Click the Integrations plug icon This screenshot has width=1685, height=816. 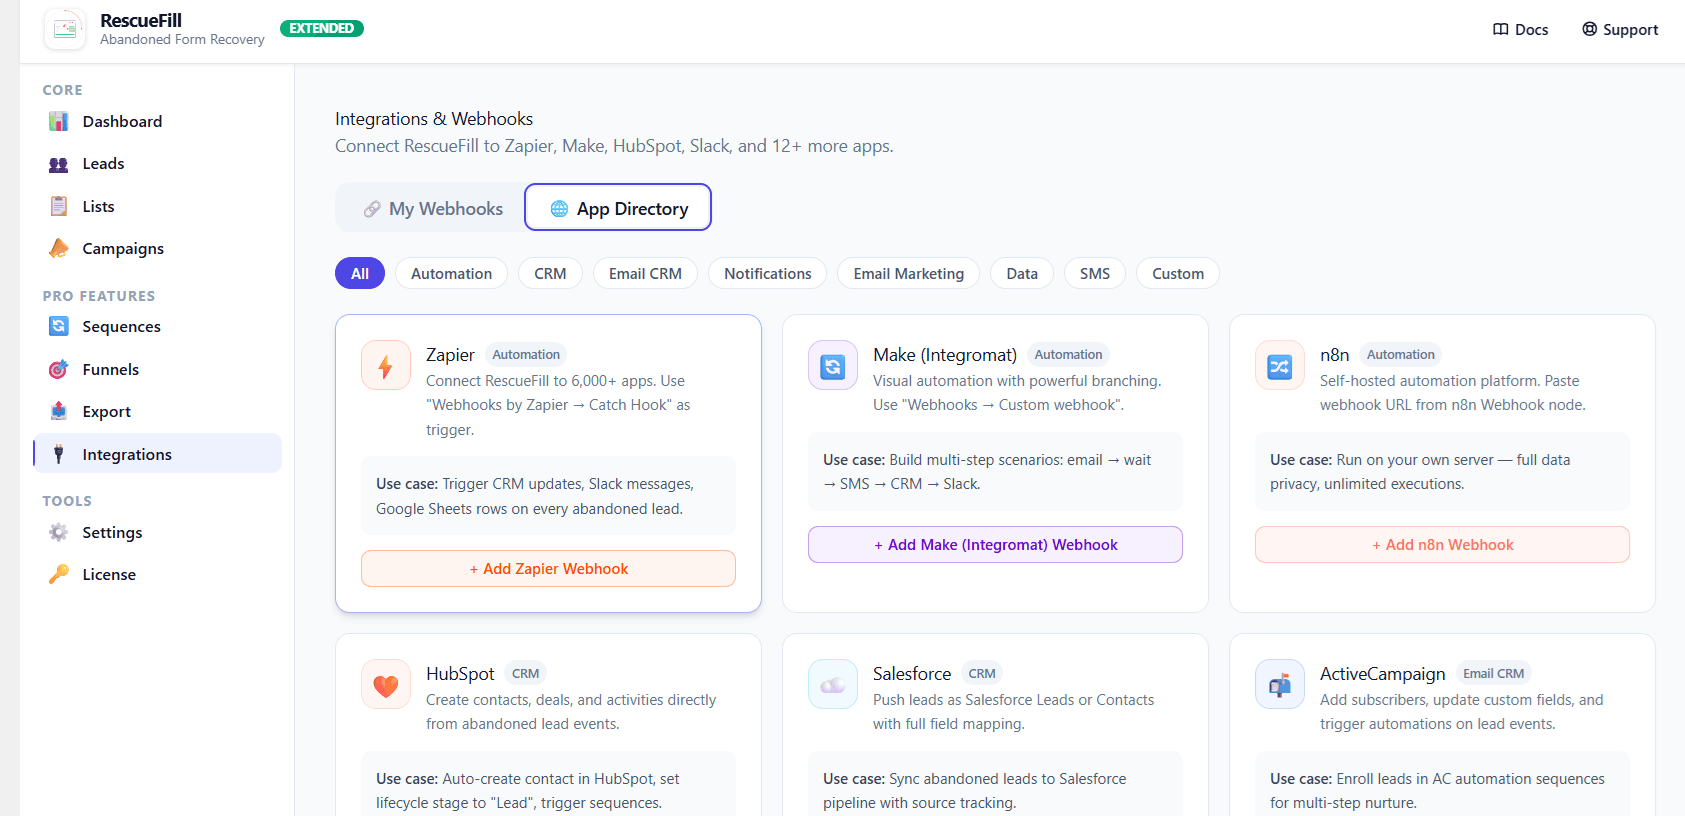tap(59, 454)
